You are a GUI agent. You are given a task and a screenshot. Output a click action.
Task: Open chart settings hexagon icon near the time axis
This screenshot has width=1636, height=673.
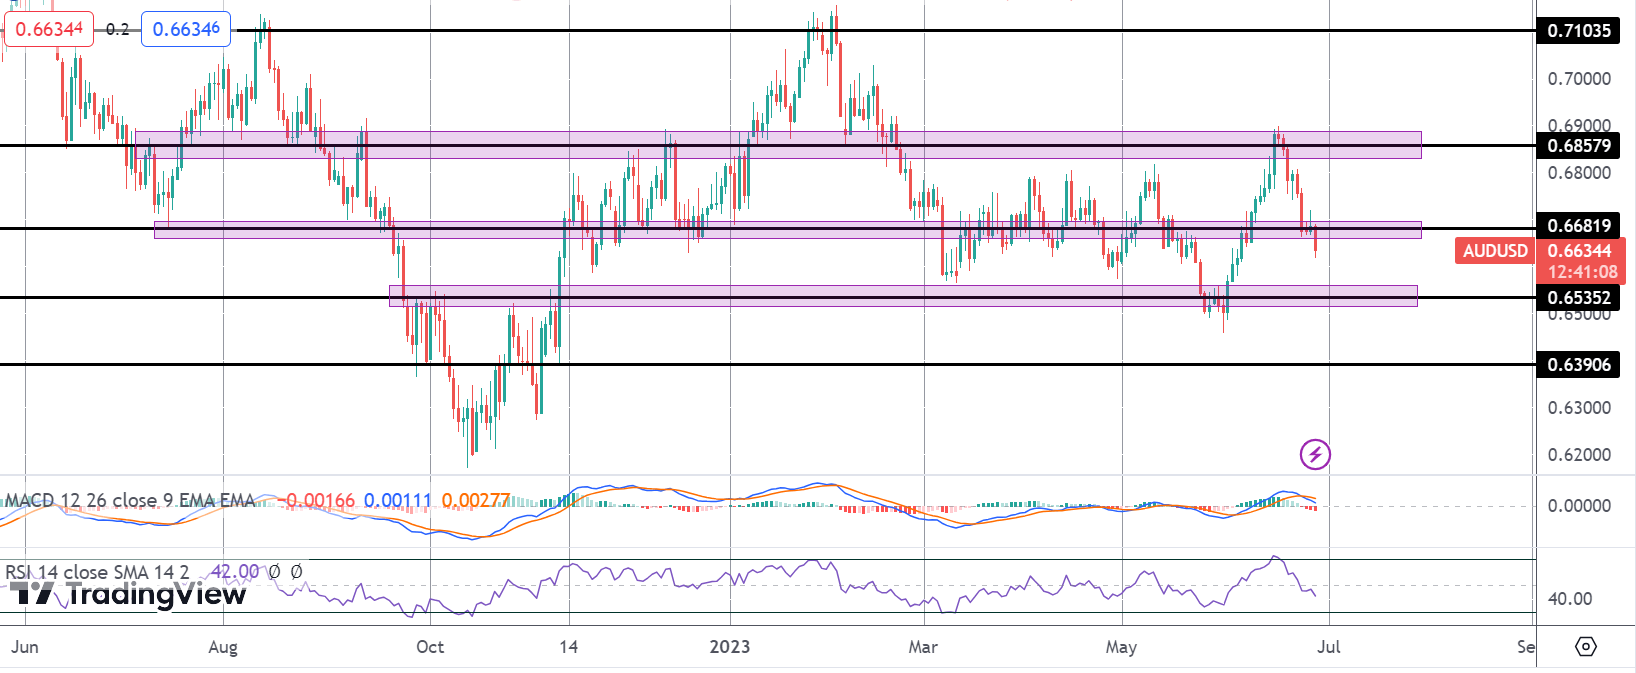click(x=1586, y=647)
